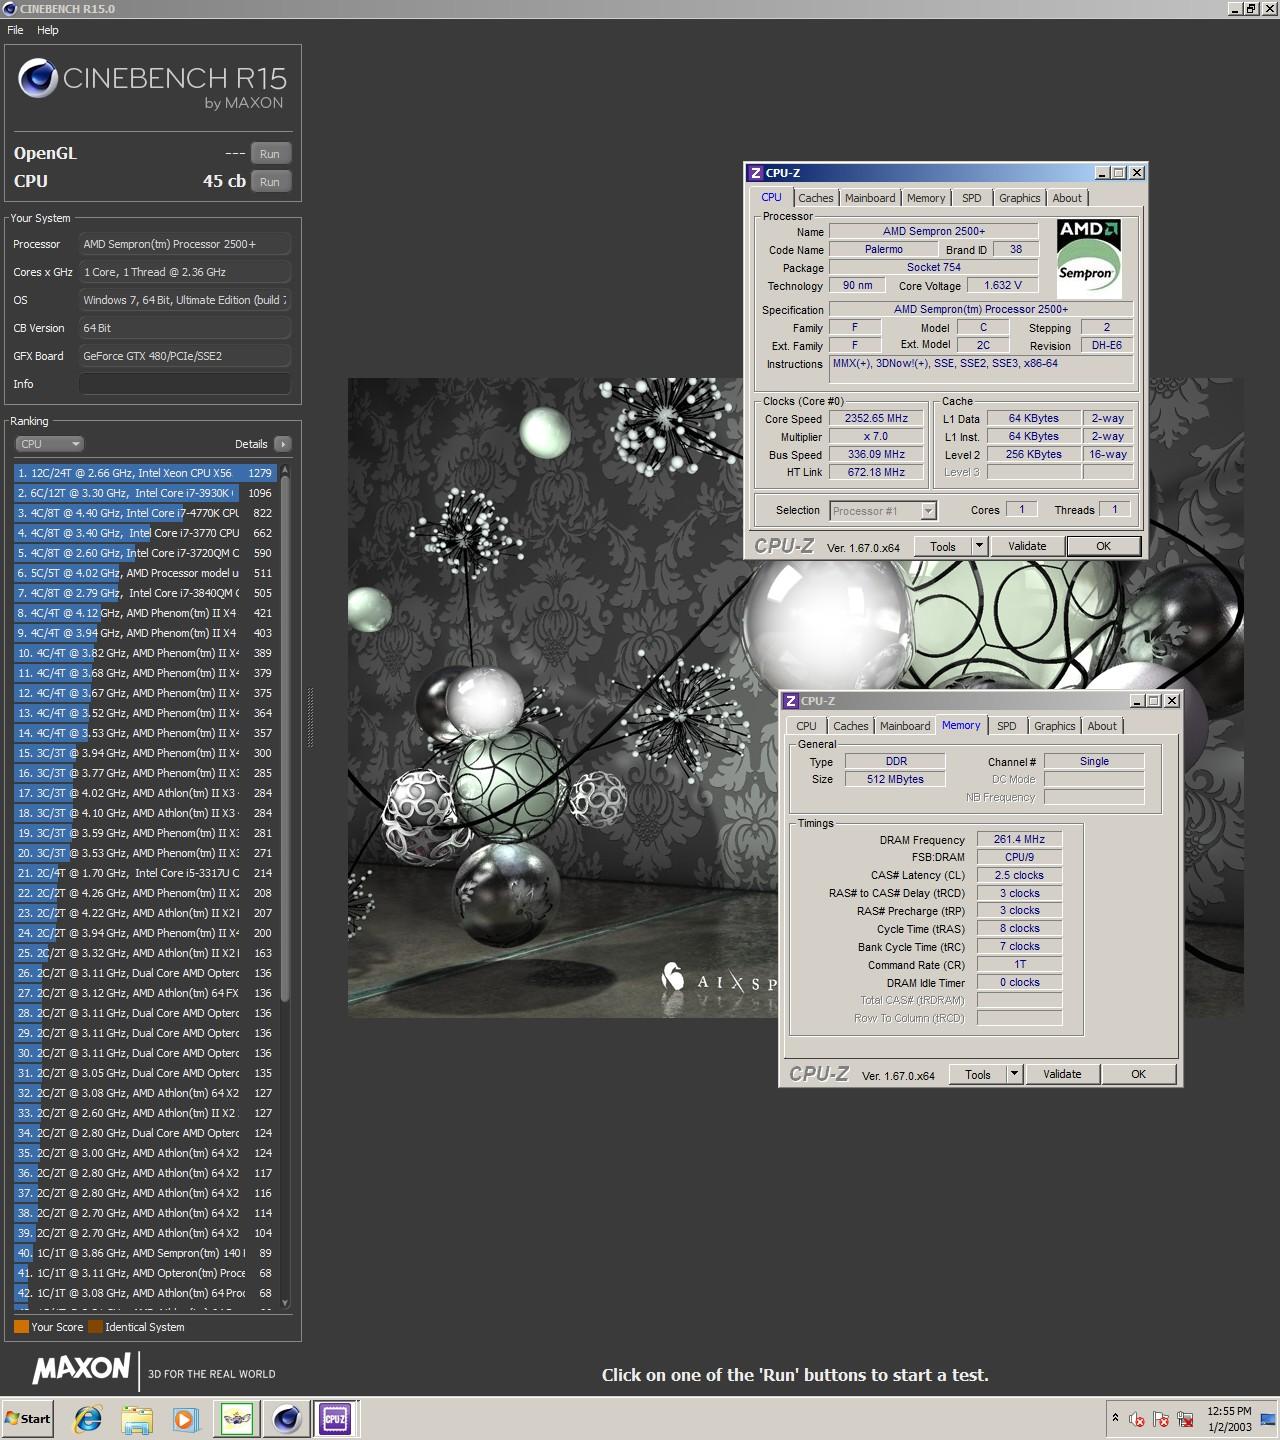Image resolution: width=1280 pixels, height=1440 pixels.
Task: Click the AMD Sempron logo in CPU-Z
Action: pyautogui.click(x=1089, y=257)
